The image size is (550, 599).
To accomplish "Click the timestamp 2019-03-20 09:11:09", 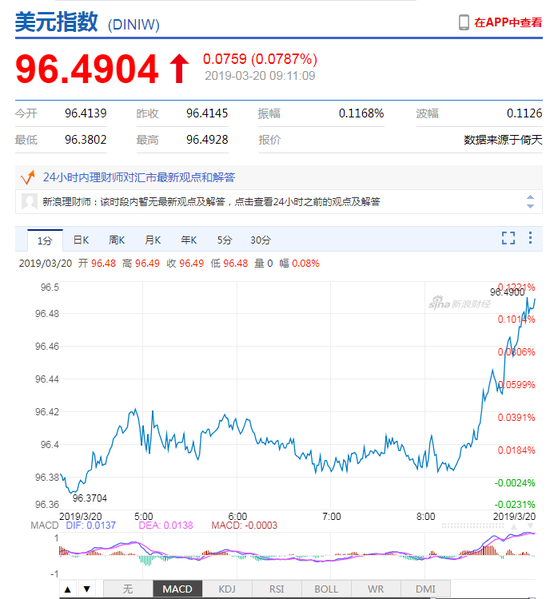I will 260,76.
